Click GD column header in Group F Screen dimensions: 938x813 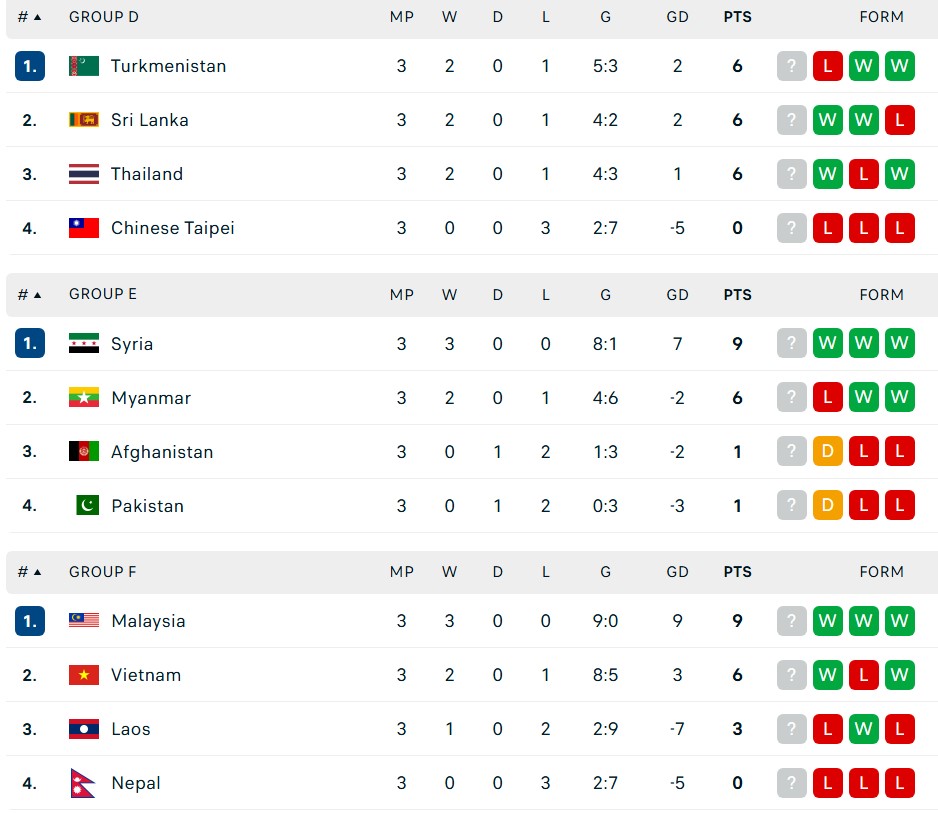pos(677,572)
